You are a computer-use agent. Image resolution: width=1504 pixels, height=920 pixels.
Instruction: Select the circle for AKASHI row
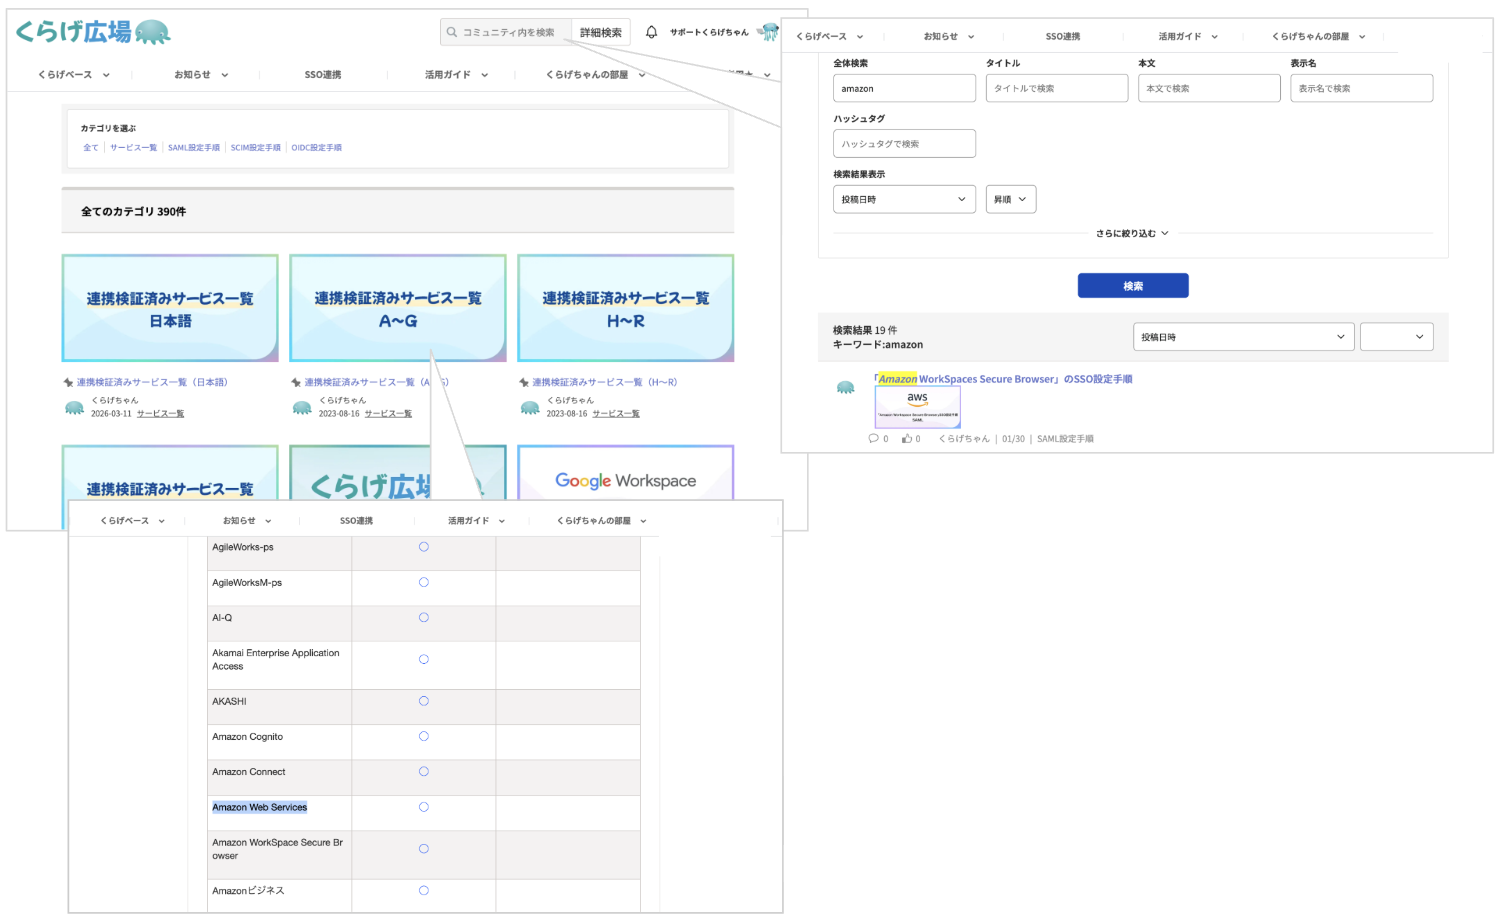(424, 701)
